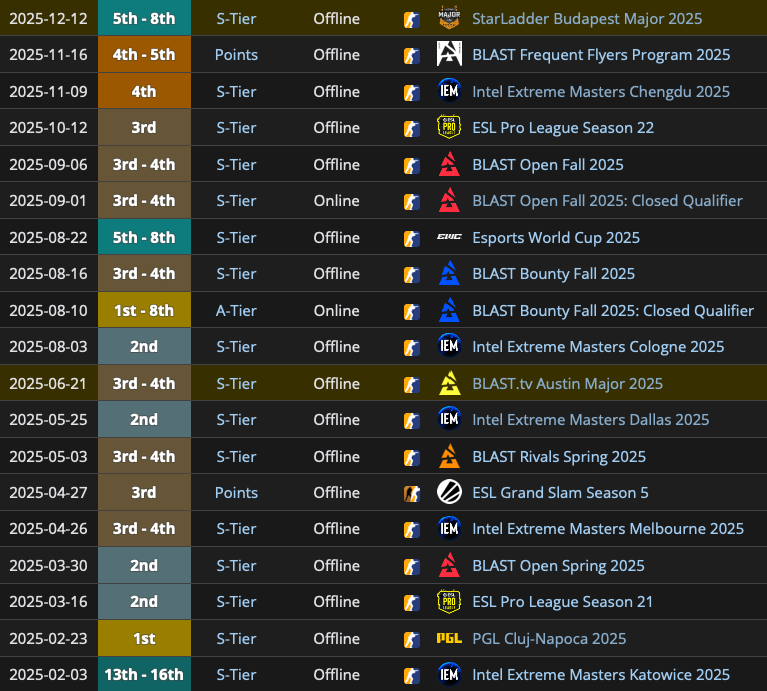Click the orange BLAST Rivals Spring logo

click(x=449, y=456)
